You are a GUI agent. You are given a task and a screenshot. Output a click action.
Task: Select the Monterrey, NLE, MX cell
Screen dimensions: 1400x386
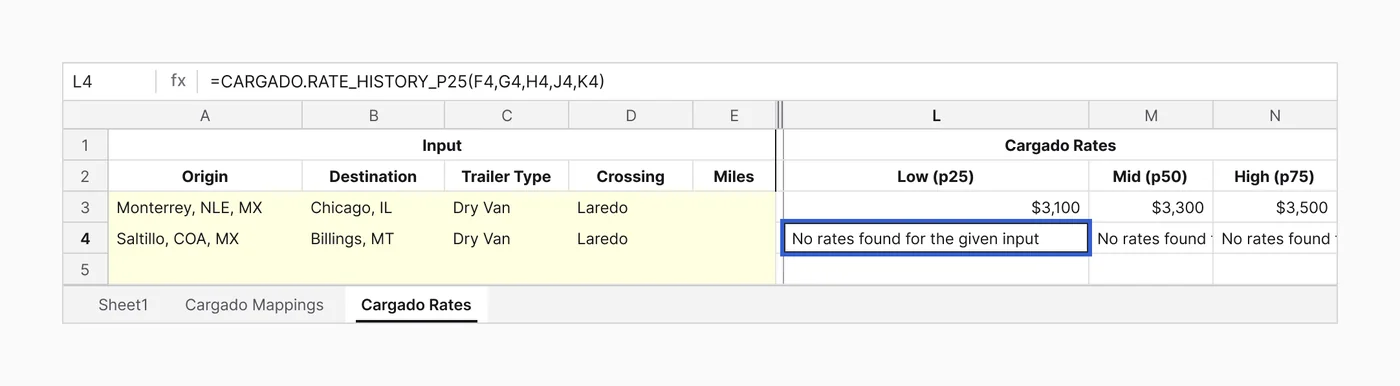click(x=205, y=208)
